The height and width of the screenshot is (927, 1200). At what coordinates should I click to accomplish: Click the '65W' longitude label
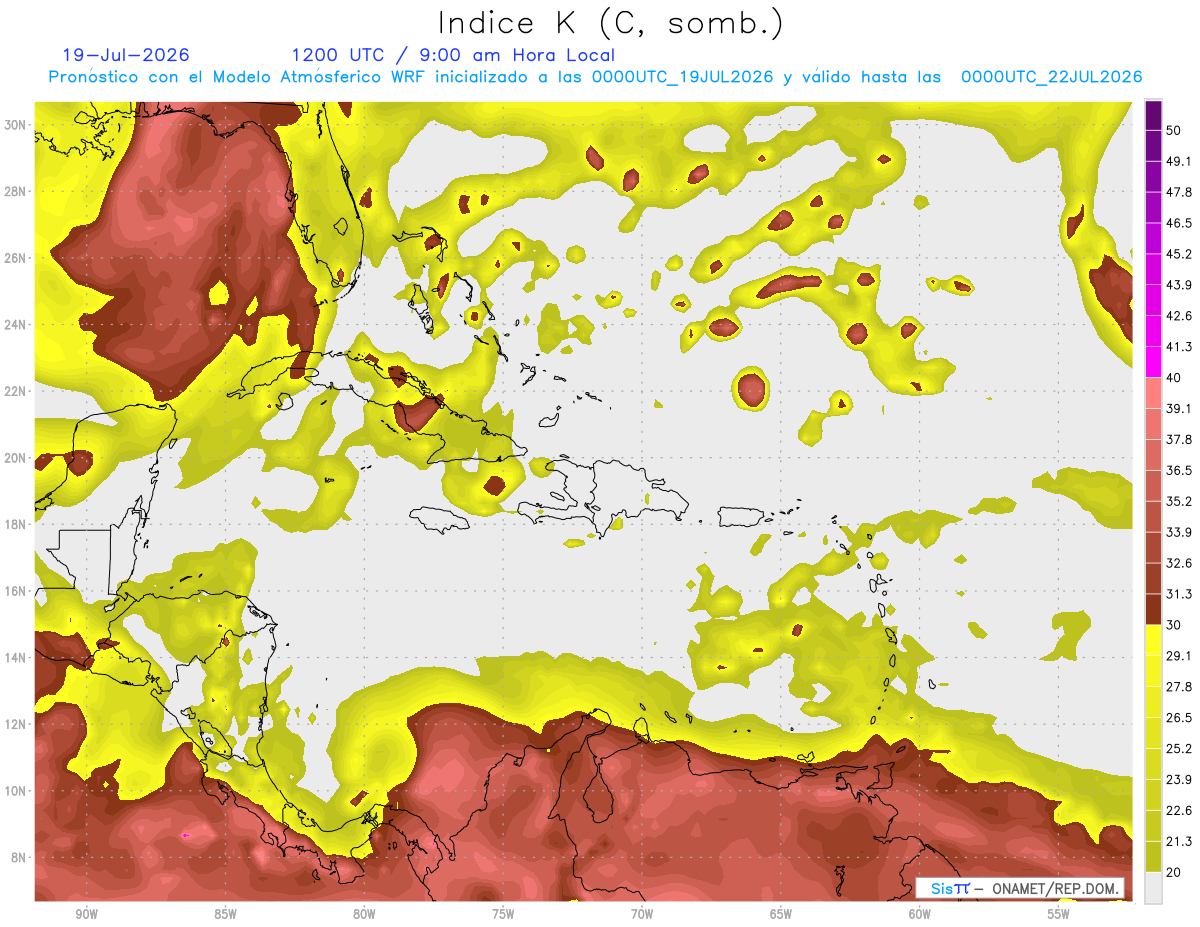(x=781, y=914)
